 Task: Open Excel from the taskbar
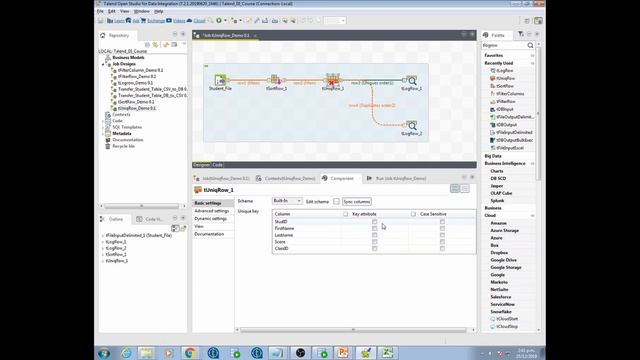point(387,353)
